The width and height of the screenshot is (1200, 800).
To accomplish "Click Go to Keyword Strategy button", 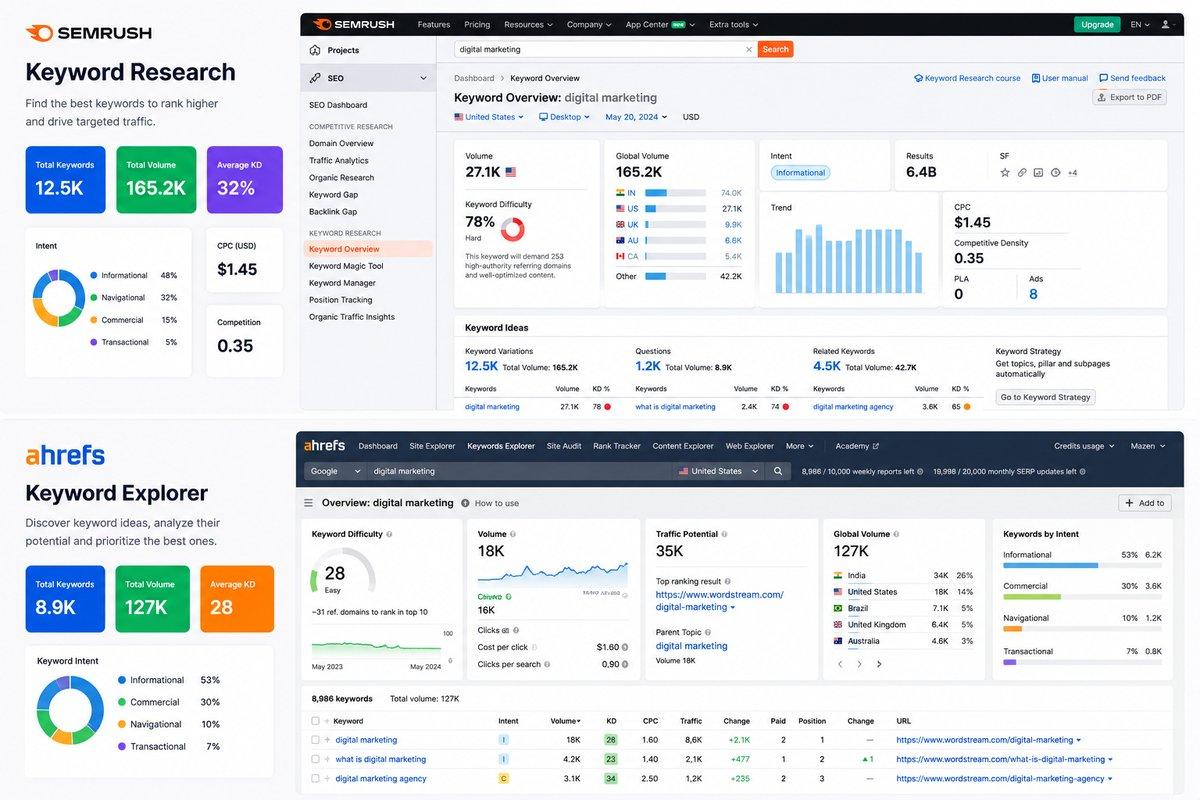I will [x=1045, y=397].
